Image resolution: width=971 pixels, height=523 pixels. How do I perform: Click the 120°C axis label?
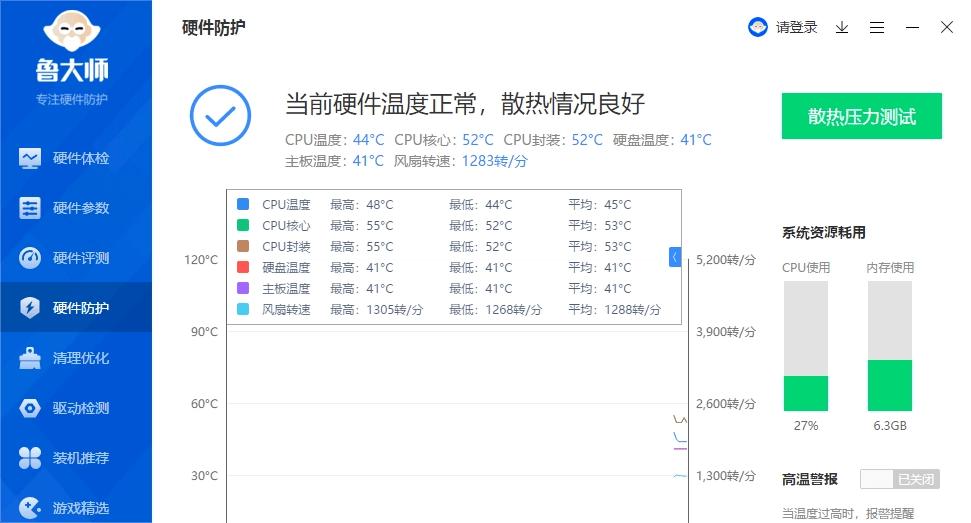coord(201,260)
